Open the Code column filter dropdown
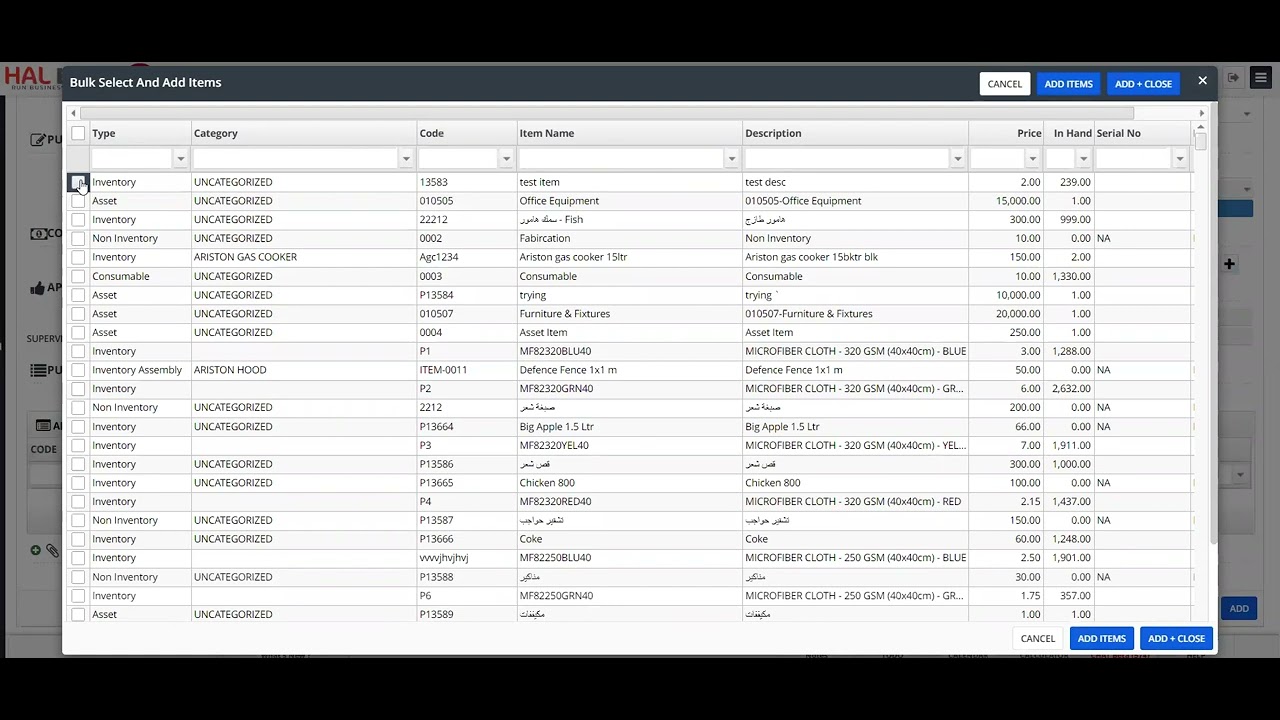Image resolution: width=1280 pixels, height=720 pixels. pos(506,159)
